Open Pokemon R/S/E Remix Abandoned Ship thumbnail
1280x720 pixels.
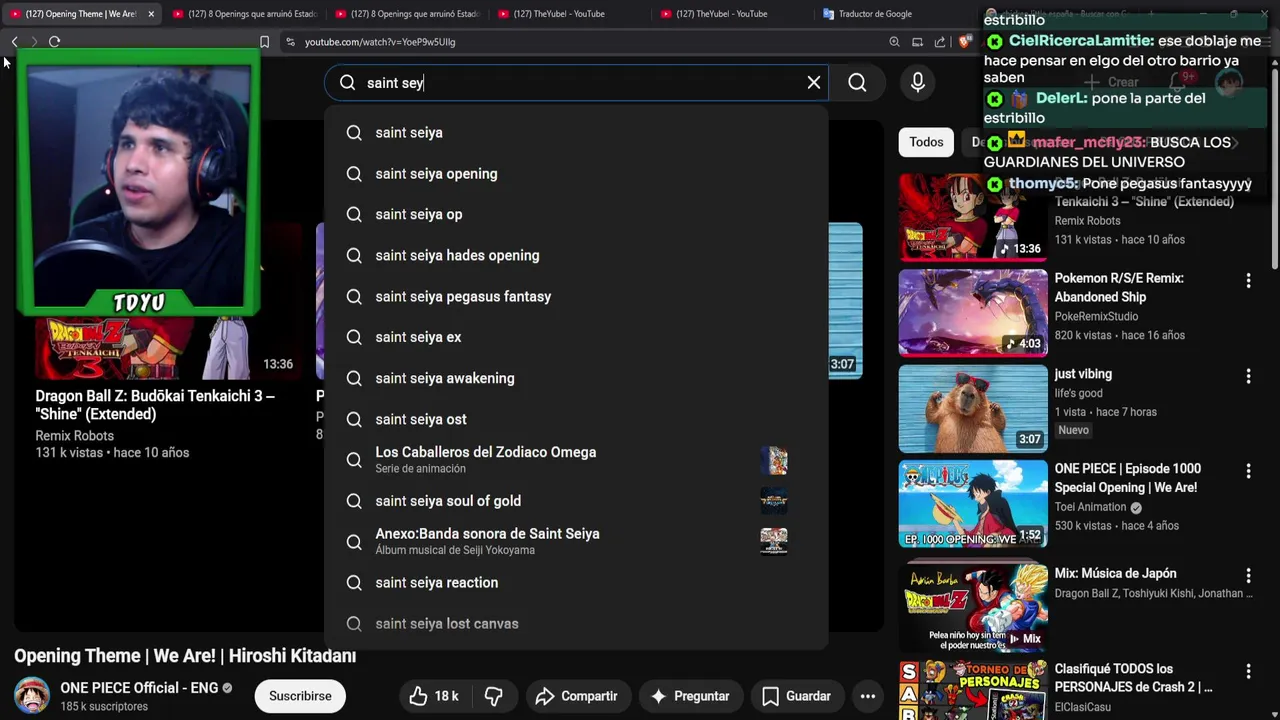pyautogui.click(x=973, y=313)
